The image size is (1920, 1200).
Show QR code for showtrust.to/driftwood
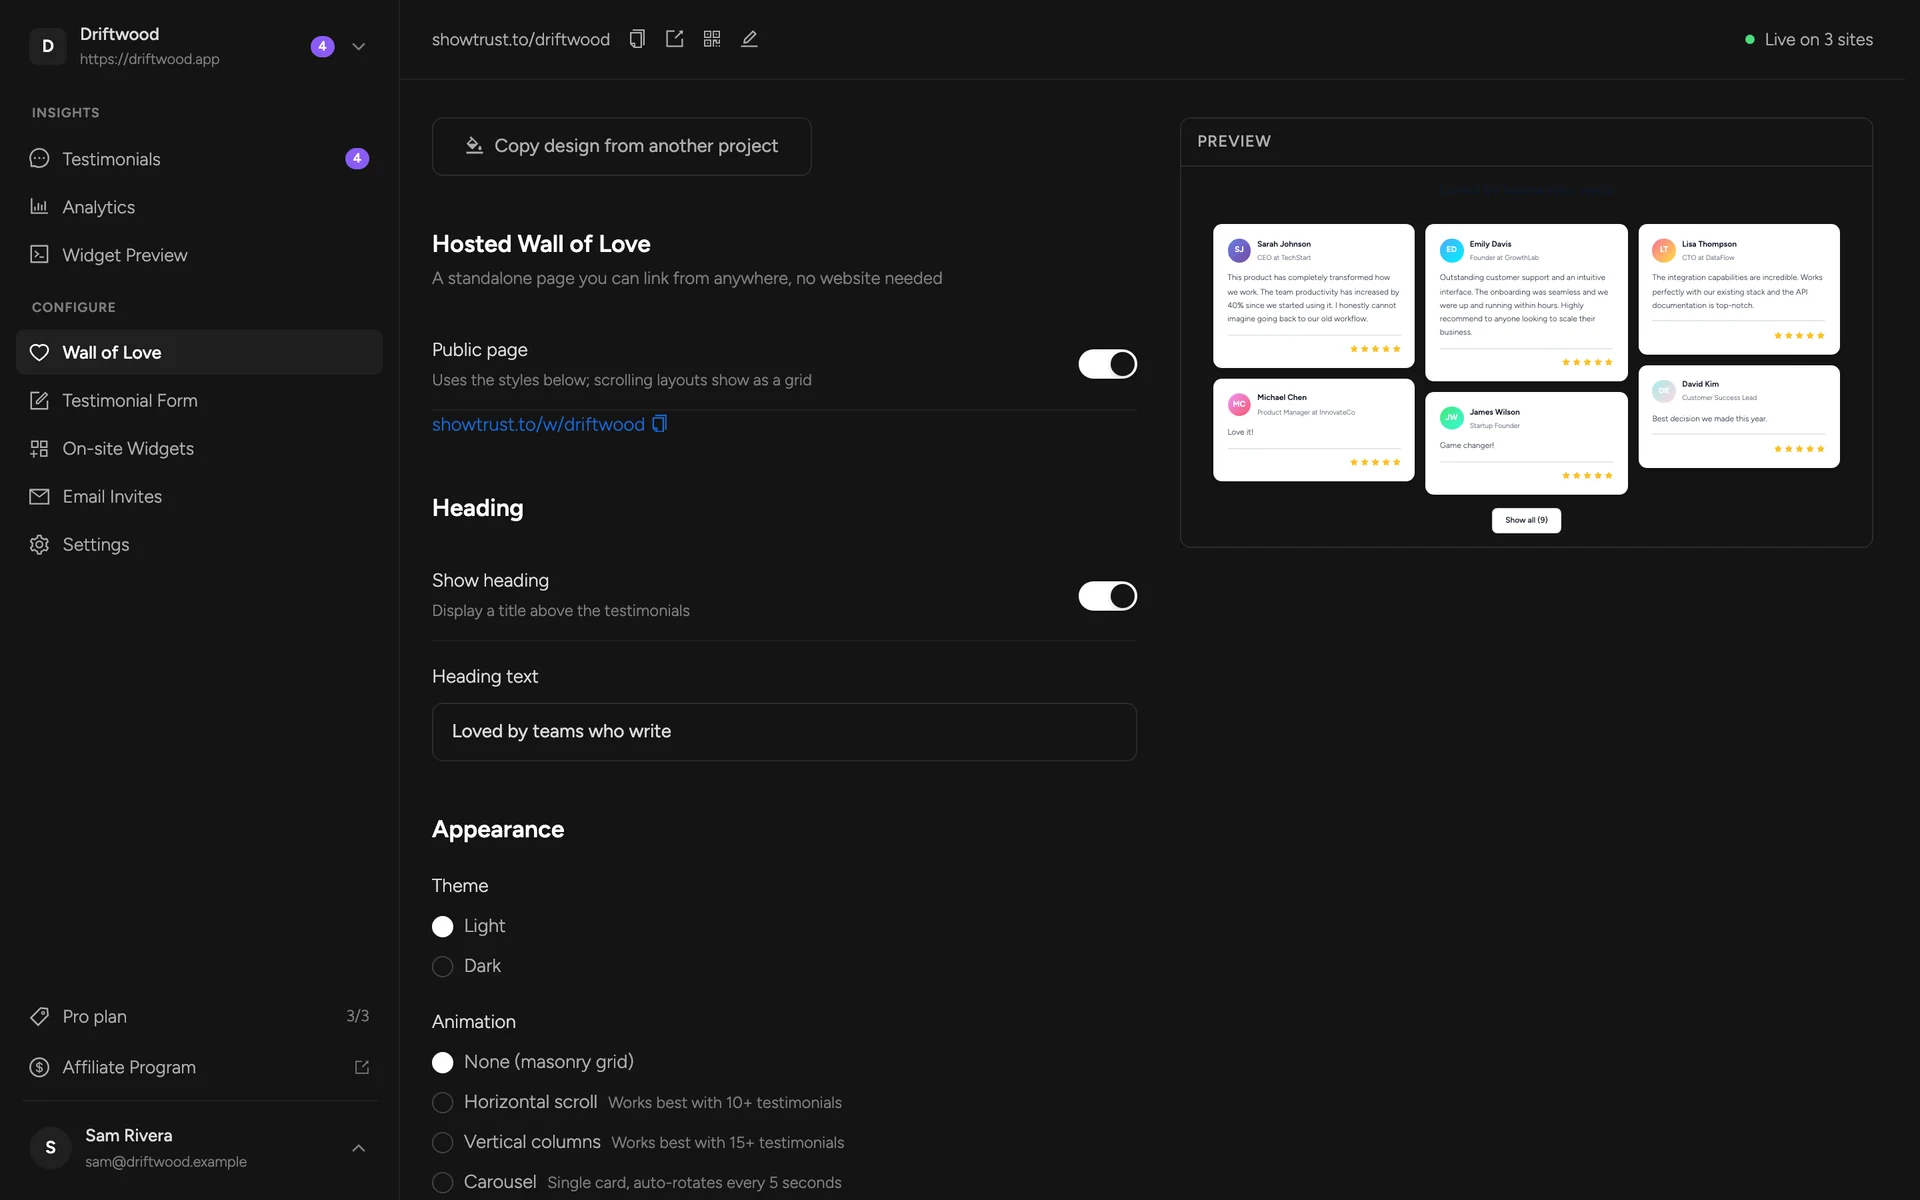point(712,39)
